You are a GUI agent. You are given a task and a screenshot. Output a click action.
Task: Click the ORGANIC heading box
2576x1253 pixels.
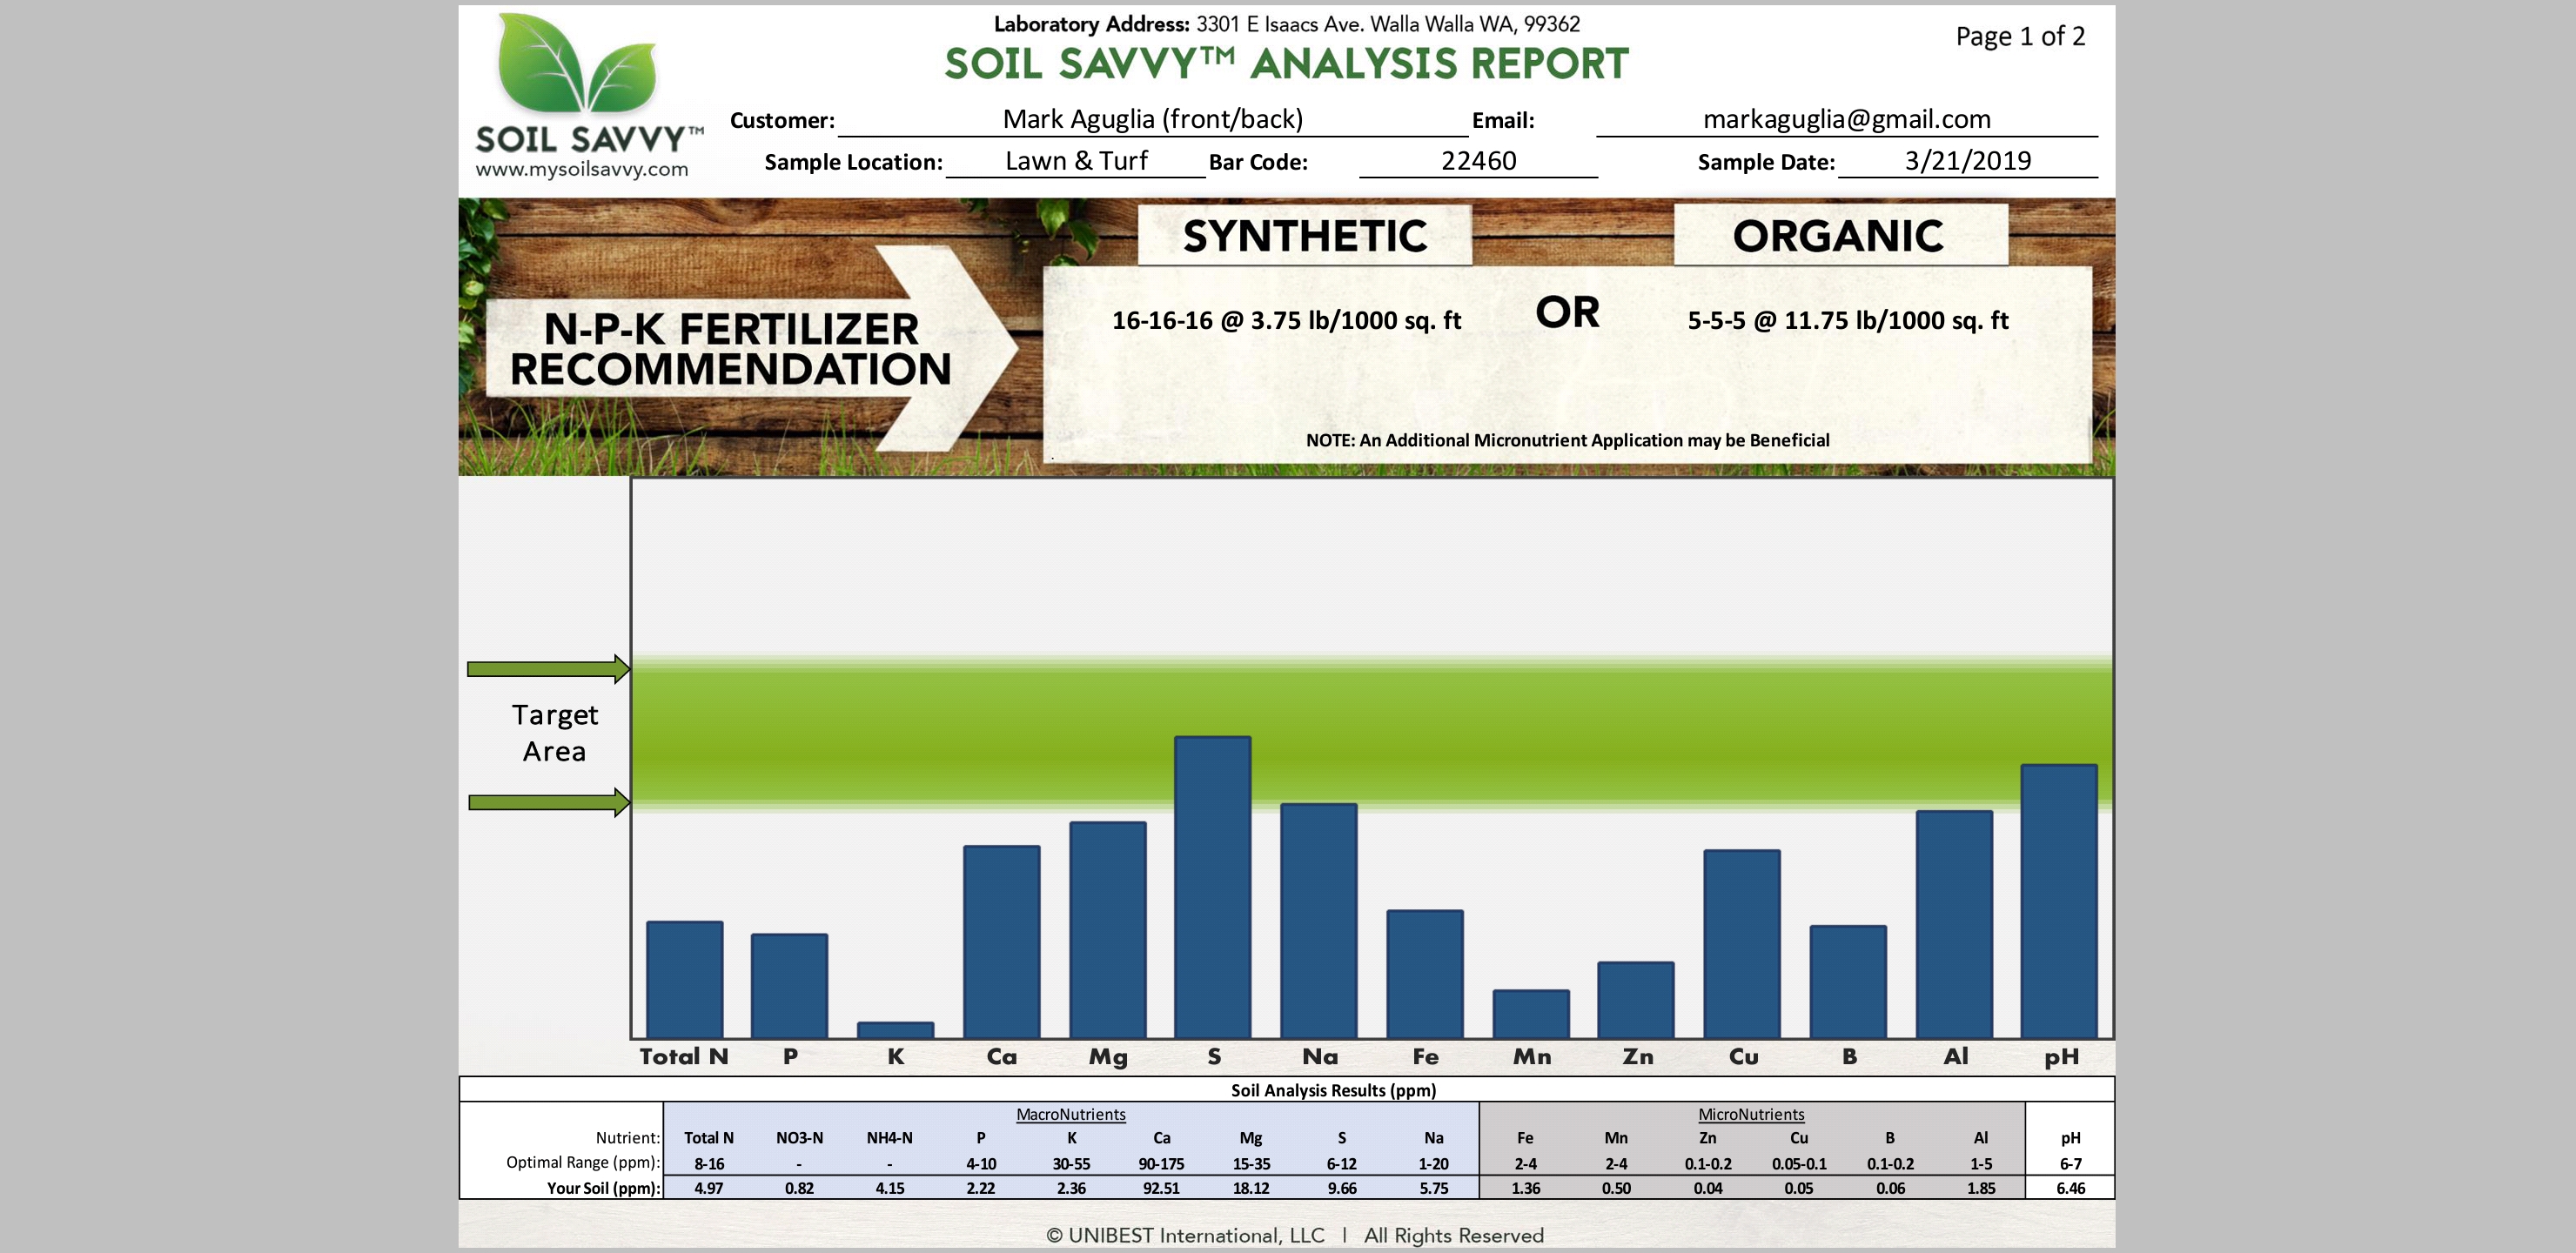point(1839,236)
